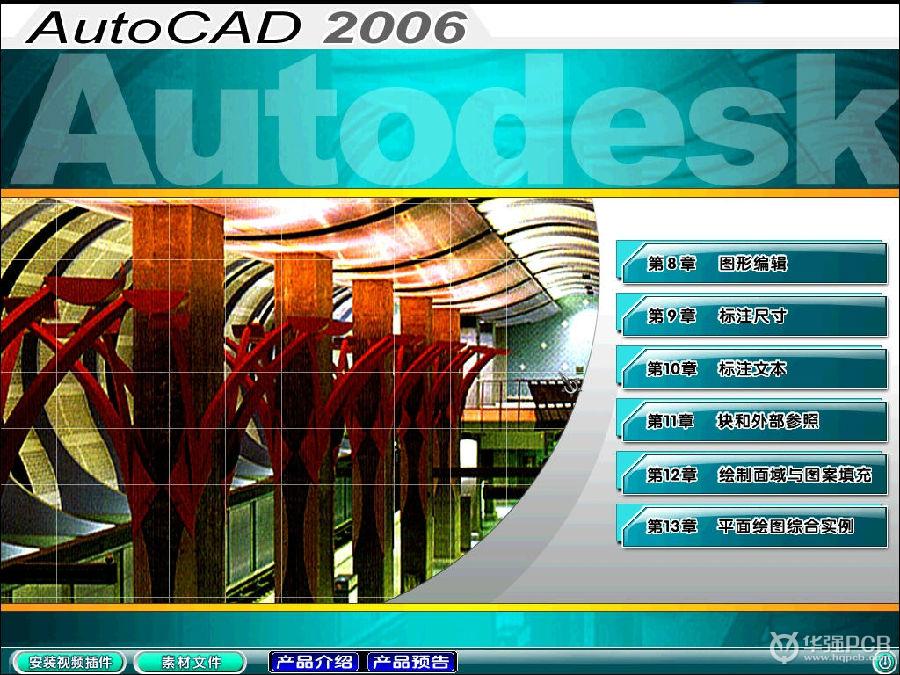Click the 安装视频插件 button
This screenshot has width=900, height=675.
click(69, 662)
